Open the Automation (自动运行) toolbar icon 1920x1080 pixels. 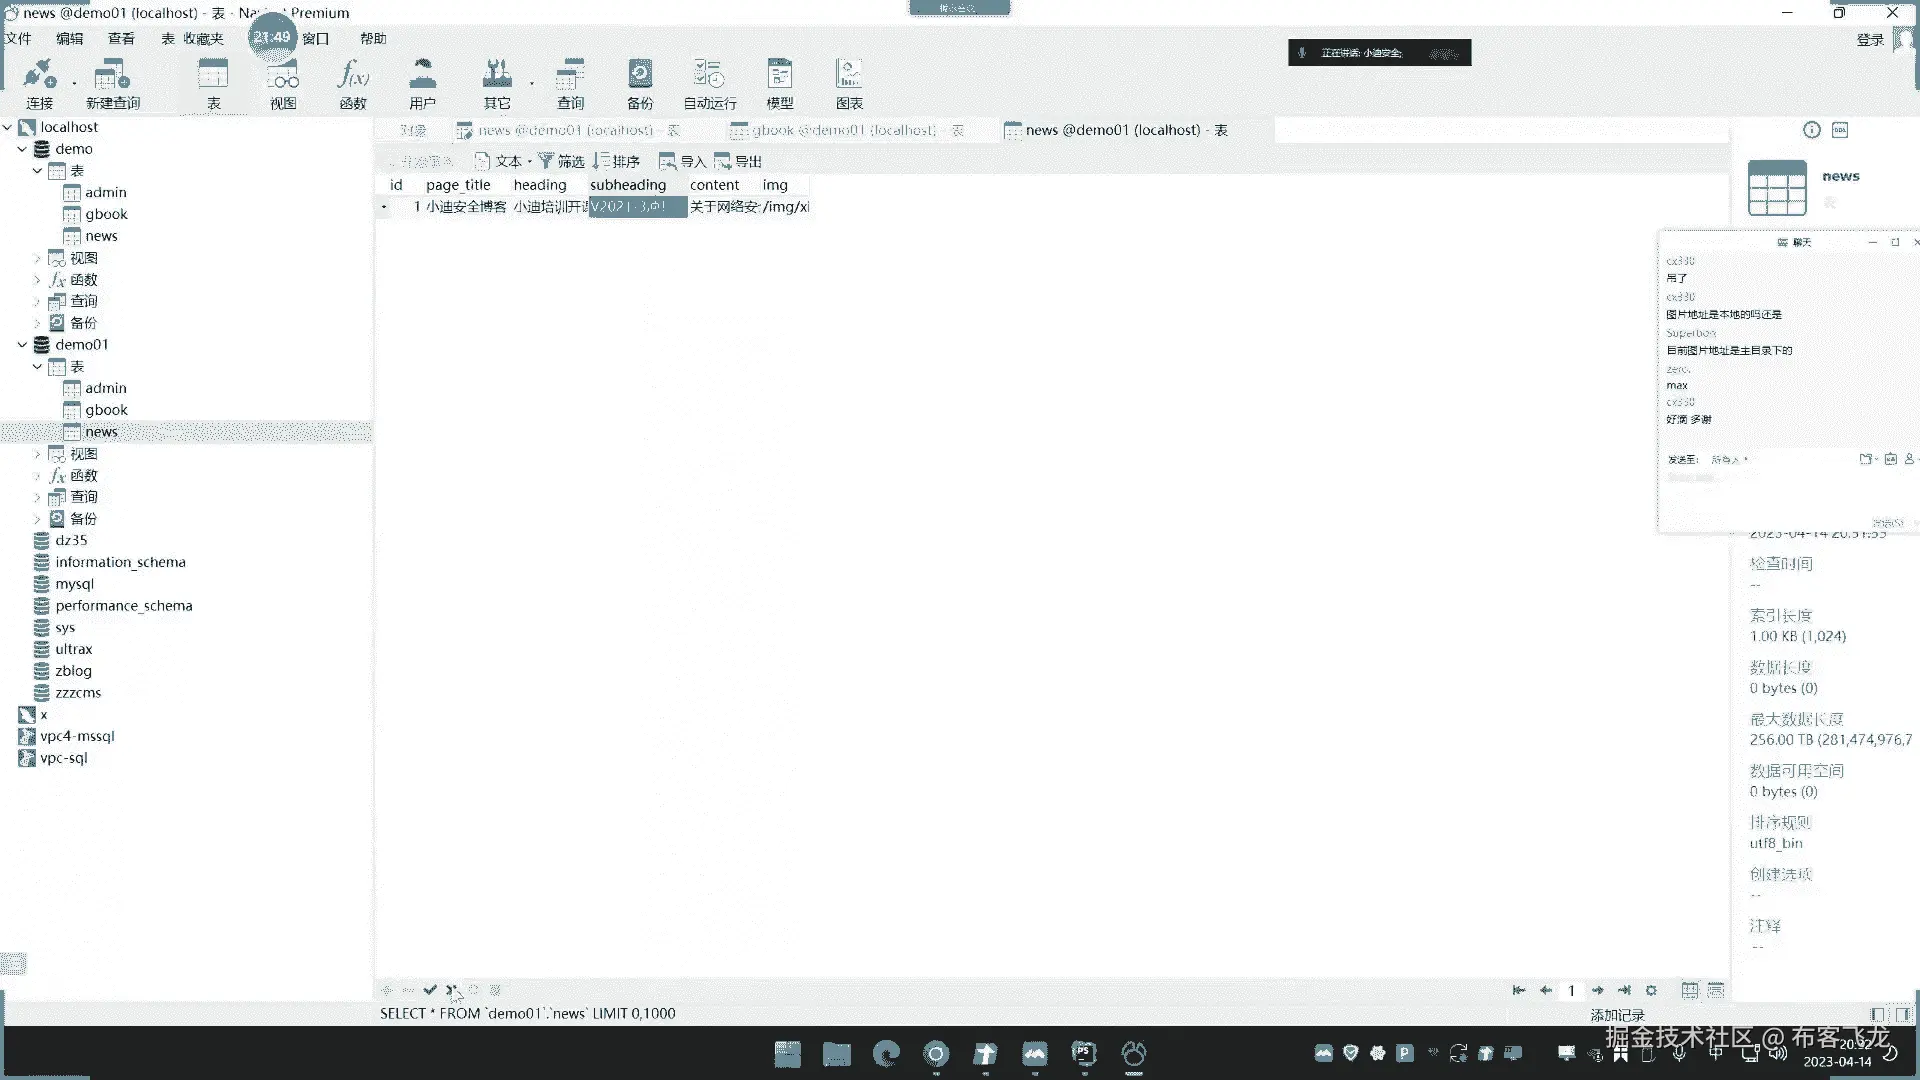(709, 82)
